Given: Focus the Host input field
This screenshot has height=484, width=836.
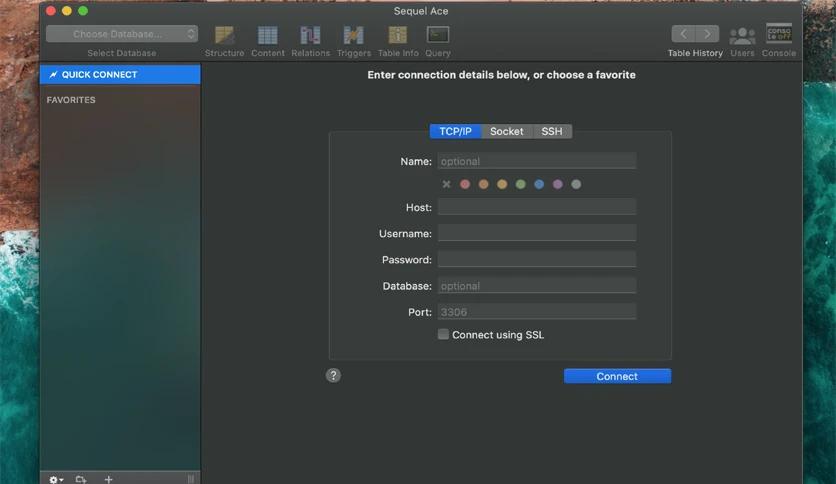Looking at the screenshot, I should coord(537,207).
